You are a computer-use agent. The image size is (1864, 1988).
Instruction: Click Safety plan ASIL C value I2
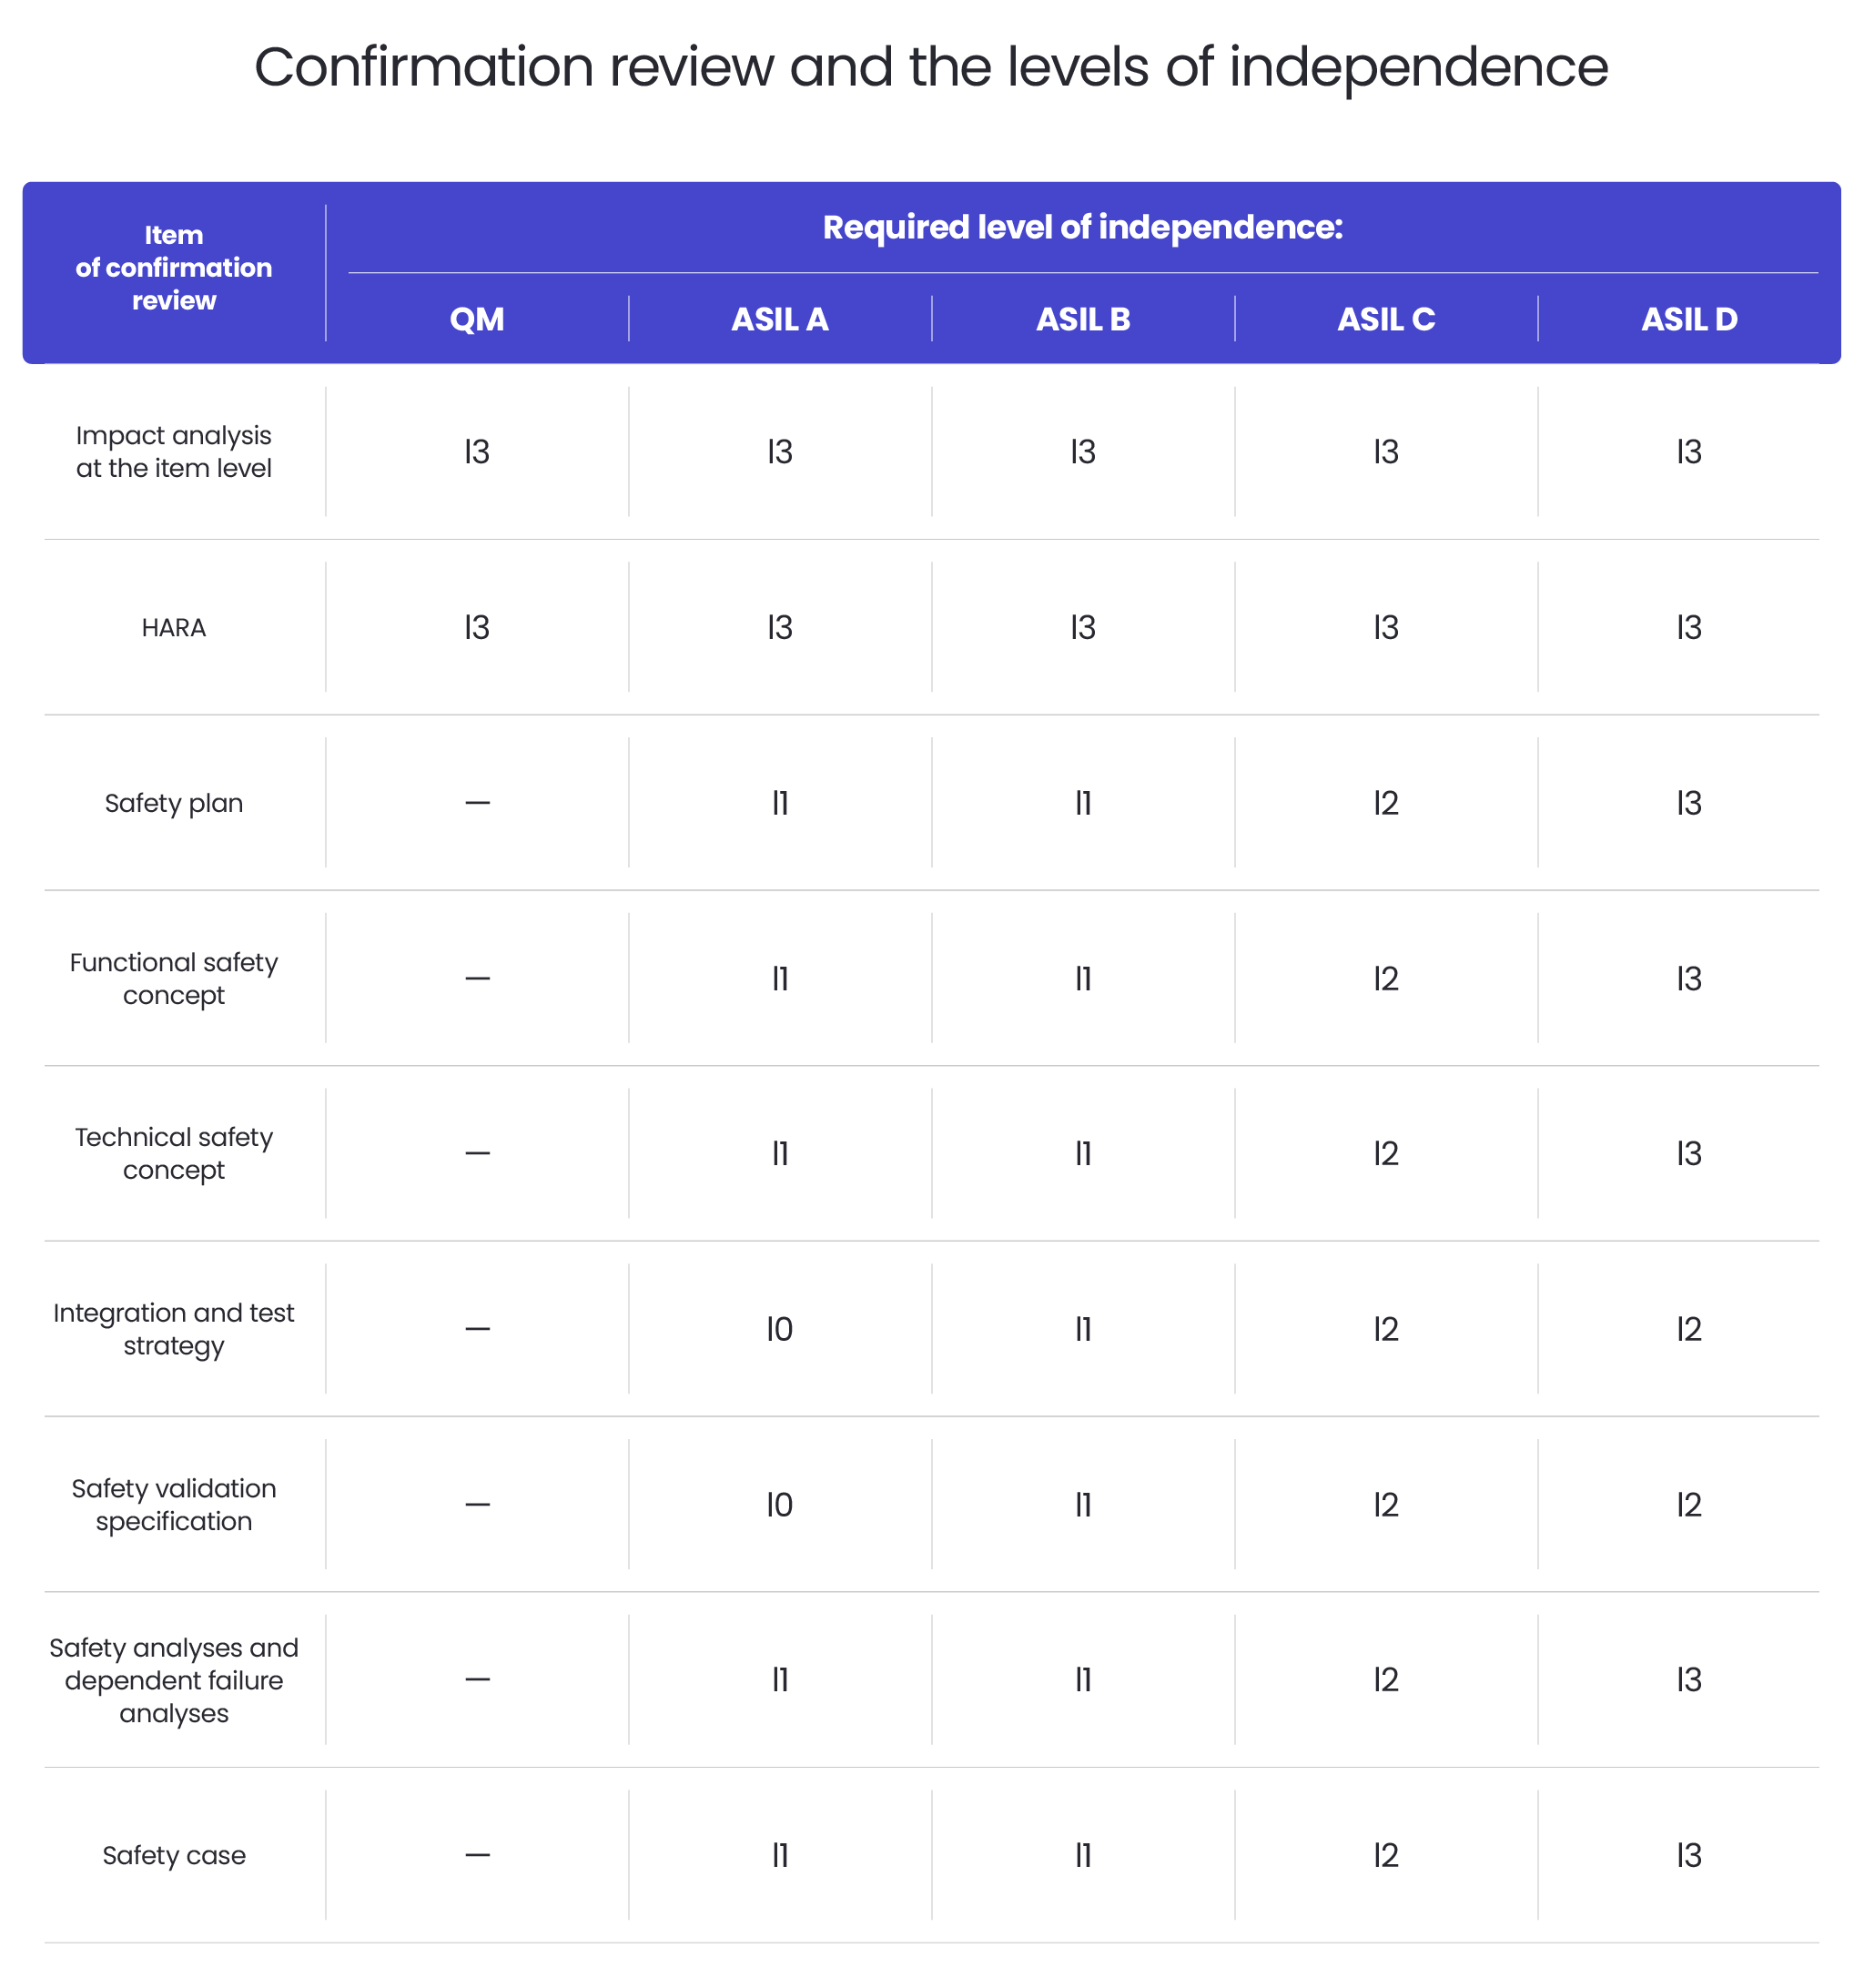click(1386, 803)
